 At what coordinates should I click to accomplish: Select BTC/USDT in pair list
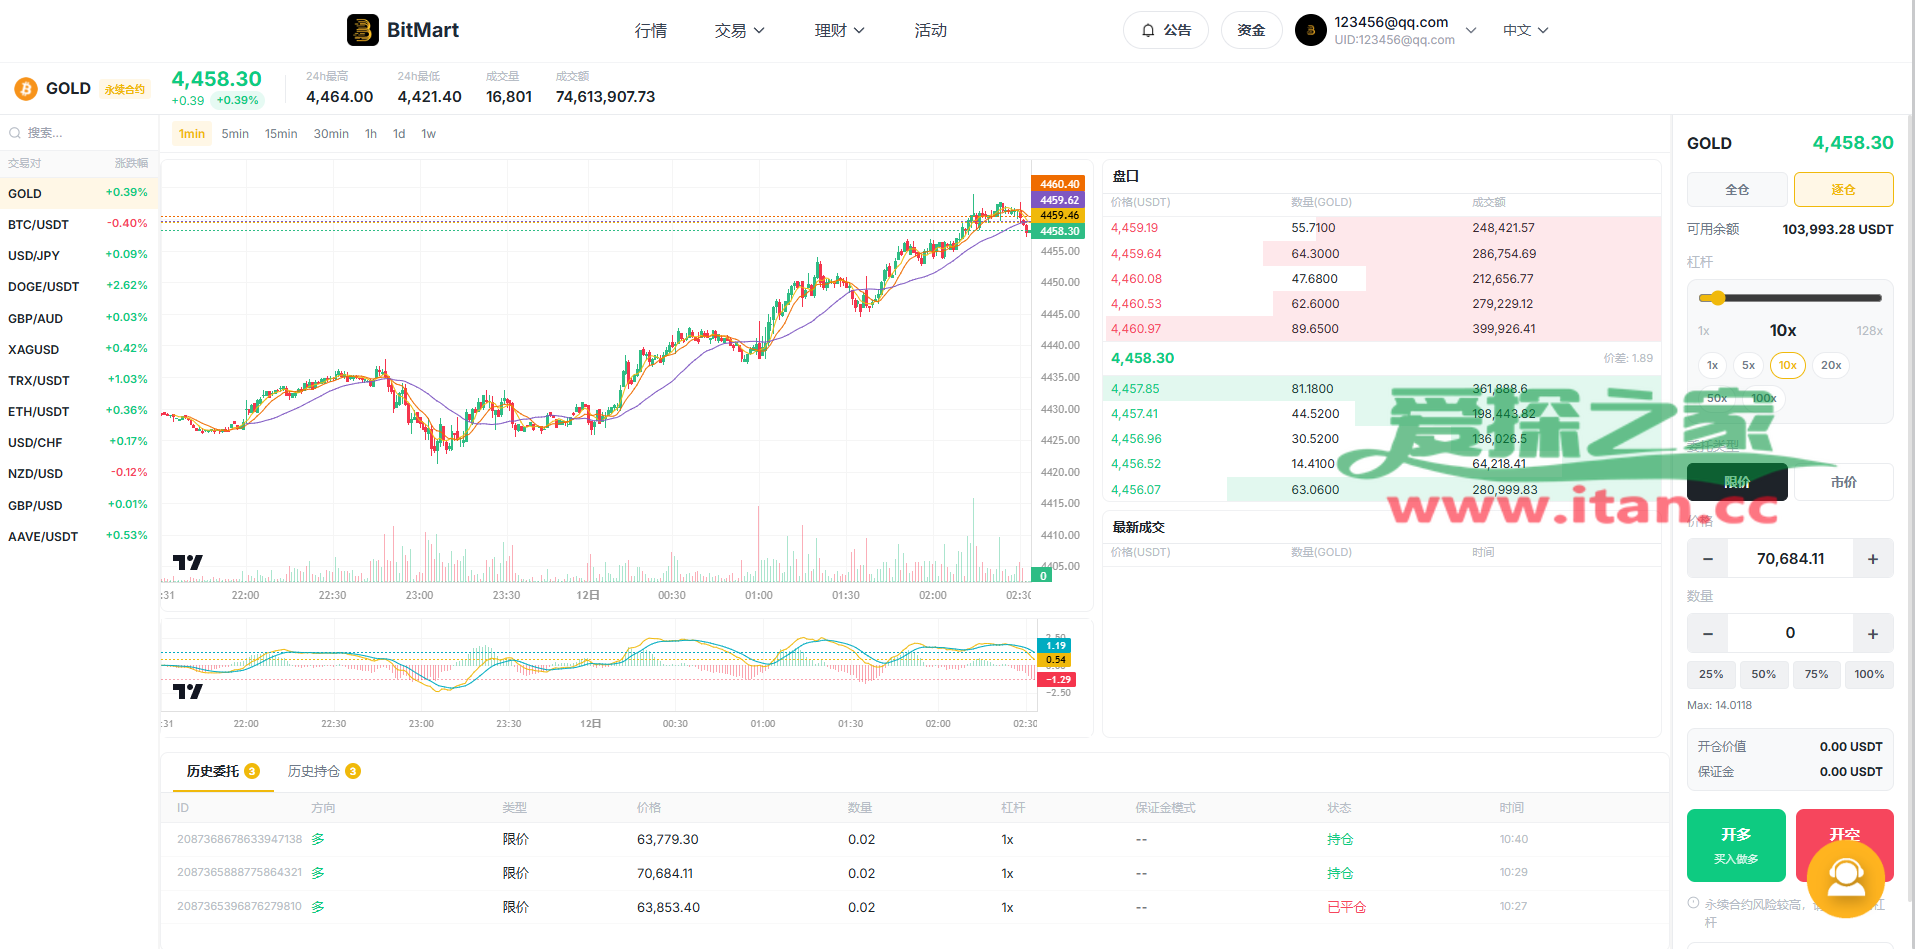[x=78, y=225]
